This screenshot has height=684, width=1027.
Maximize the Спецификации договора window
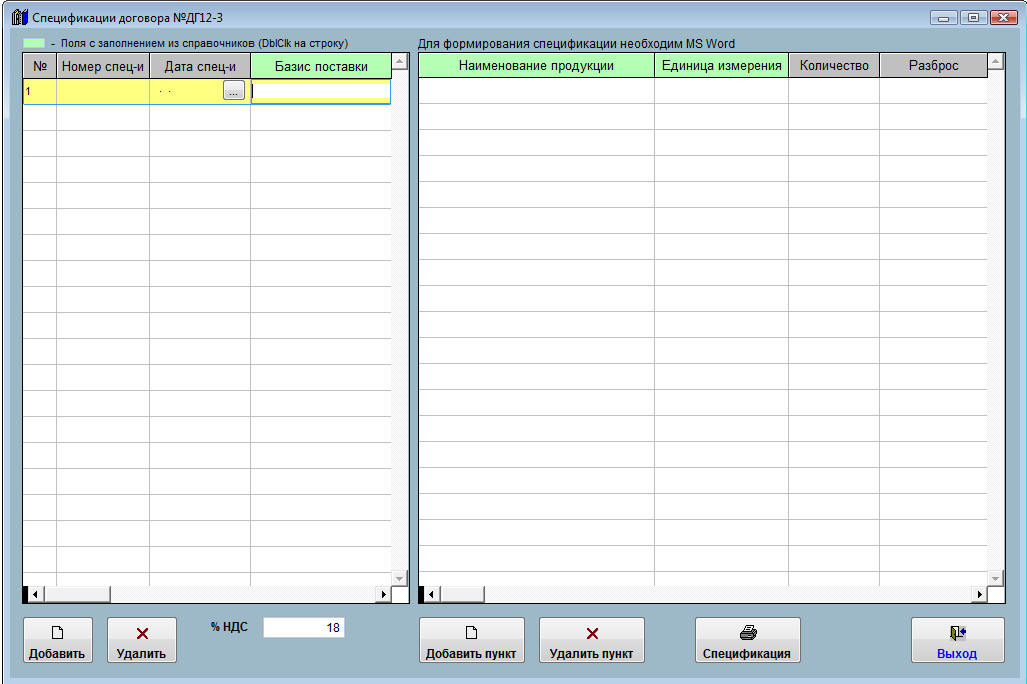[x=973, y=18]
